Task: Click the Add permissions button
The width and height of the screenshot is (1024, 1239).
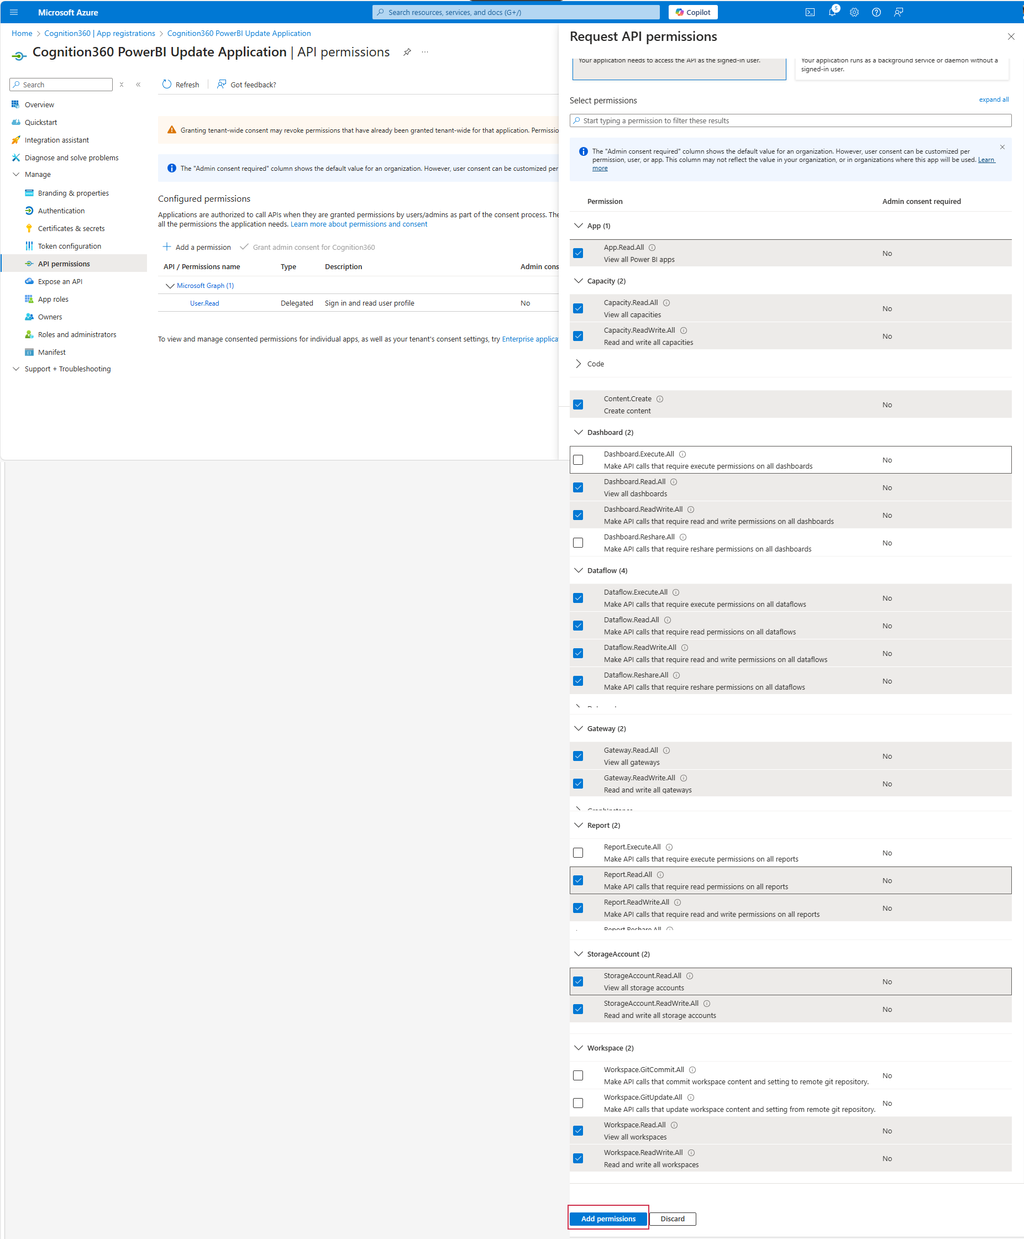Action: pyautogui.click(x=609, y=1219)
